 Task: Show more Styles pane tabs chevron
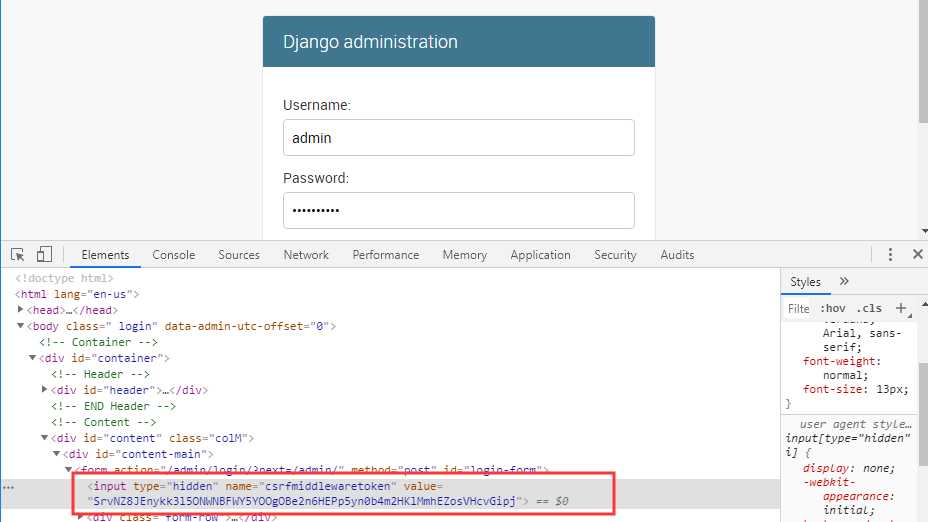(845, 281)
